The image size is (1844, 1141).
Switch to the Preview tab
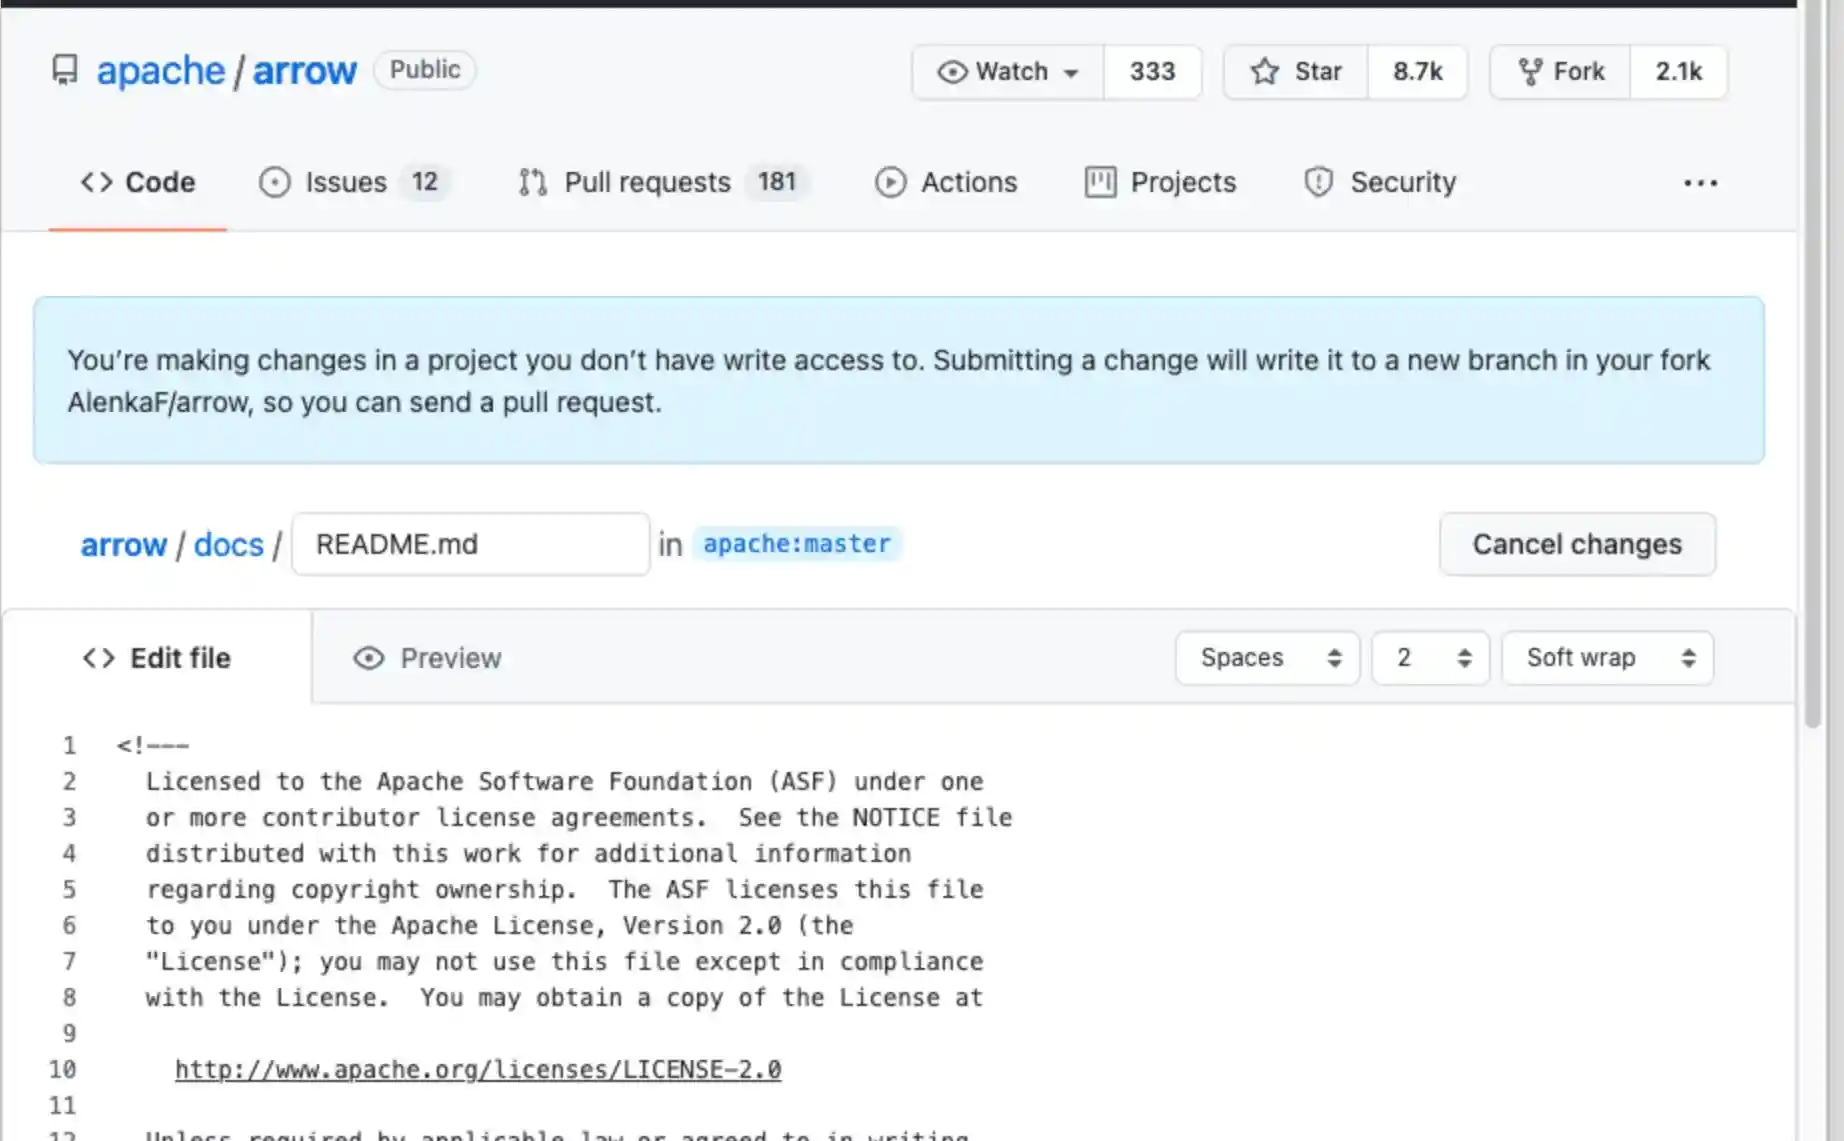(x=427, y=658)
